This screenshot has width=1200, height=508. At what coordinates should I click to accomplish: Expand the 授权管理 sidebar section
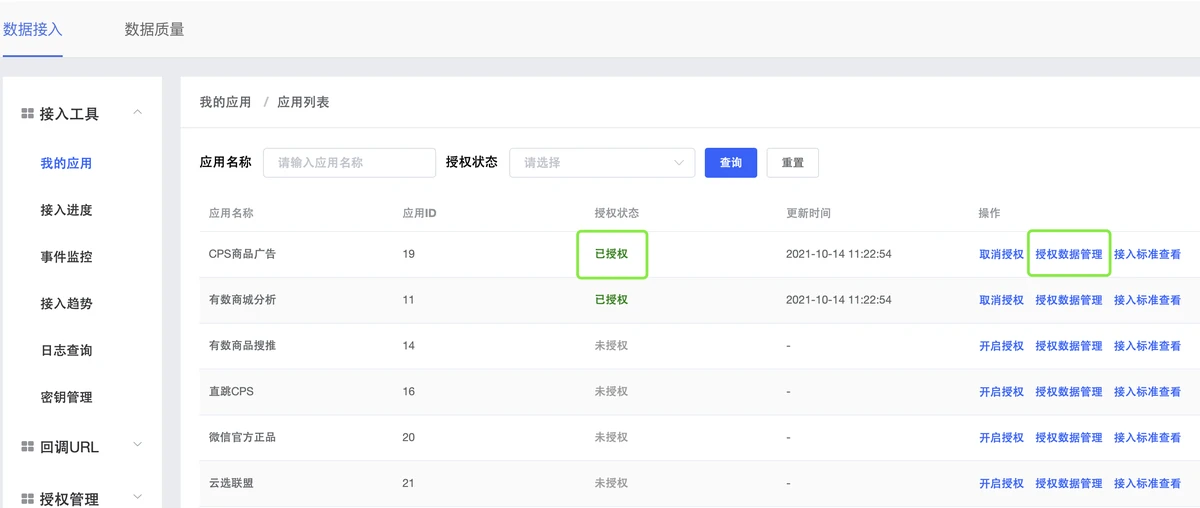[x=138, y=497]
